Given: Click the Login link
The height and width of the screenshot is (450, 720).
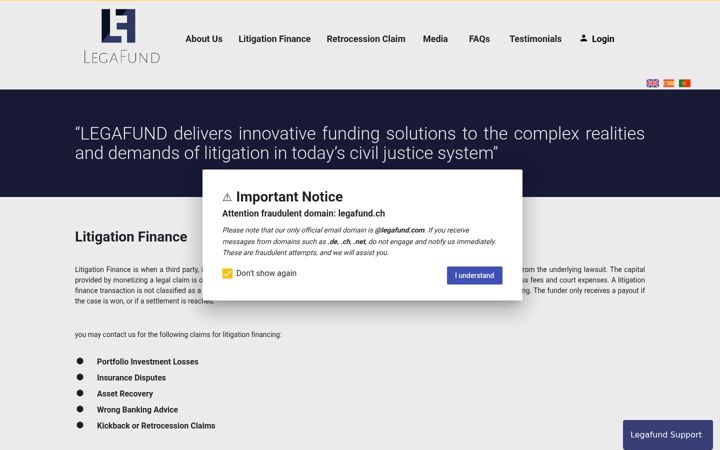Looking at the screenshot, I should pyautogui.click(x=603, y=39).
